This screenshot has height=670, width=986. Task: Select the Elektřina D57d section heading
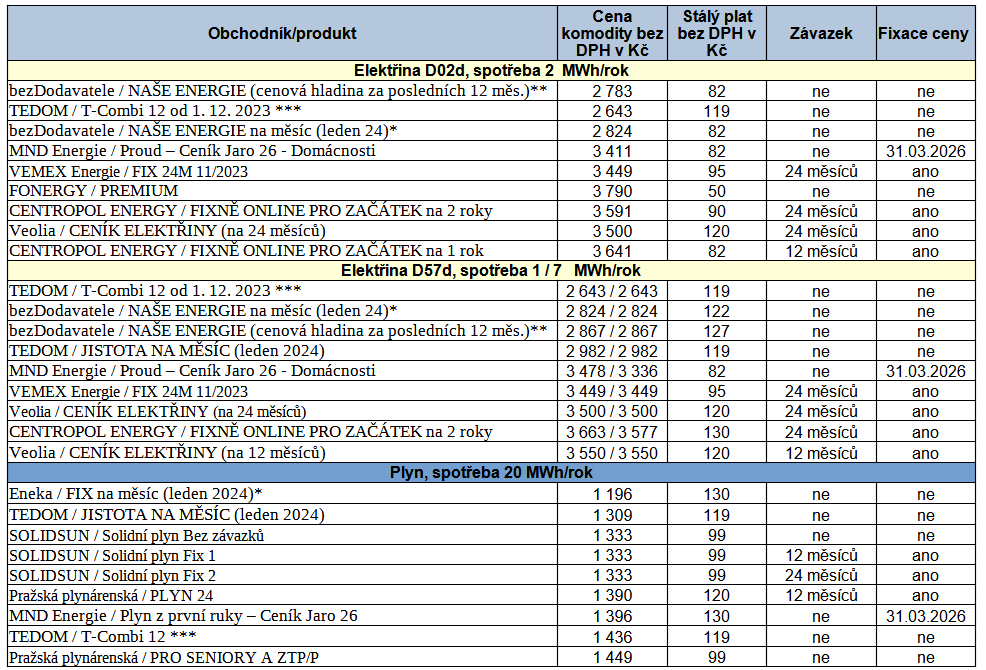pos(491,271)
